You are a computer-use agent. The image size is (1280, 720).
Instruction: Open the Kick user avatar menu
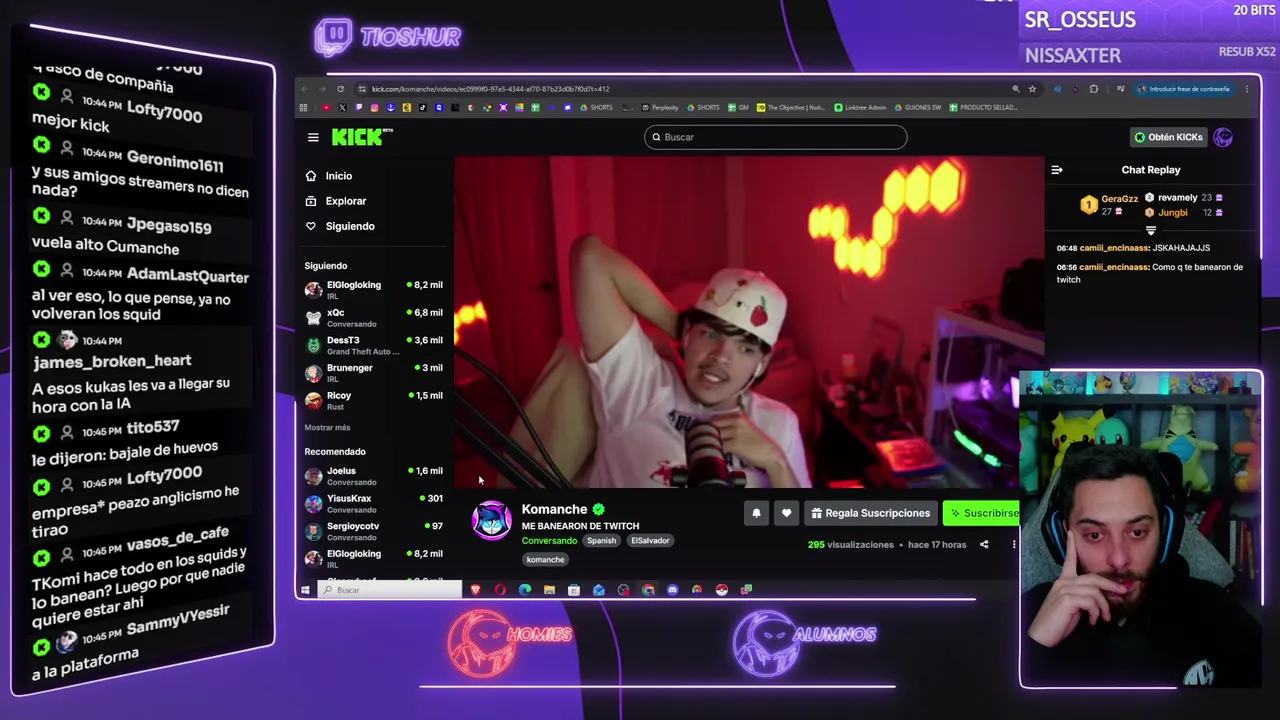(1223, 137)
